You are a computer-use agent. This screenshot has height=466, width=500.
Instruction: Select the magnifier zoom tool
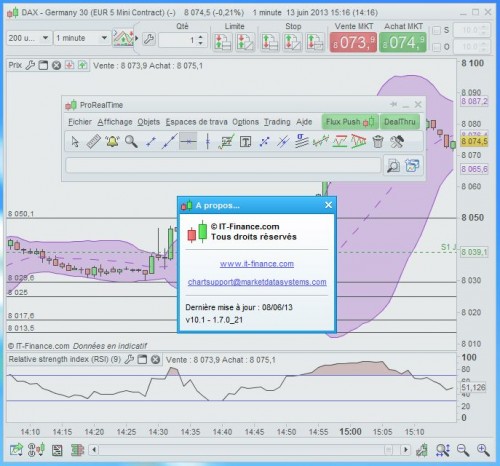(131, 141)
